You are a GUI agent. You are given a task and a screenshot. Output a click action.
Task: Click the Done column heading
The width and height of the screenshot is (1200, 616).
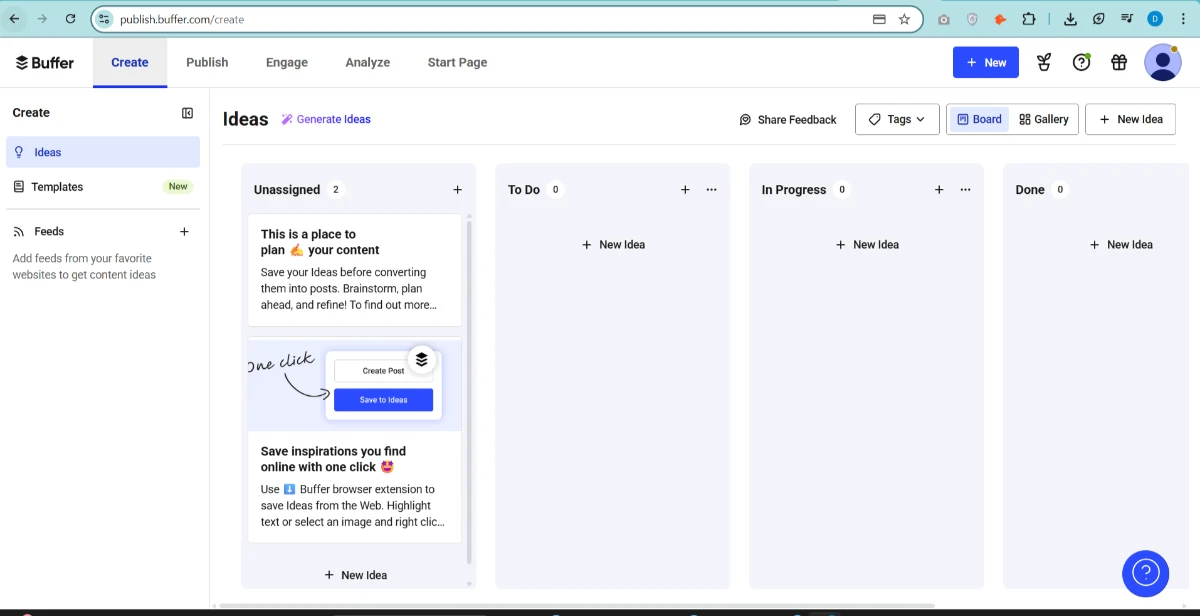point(1030,189)
